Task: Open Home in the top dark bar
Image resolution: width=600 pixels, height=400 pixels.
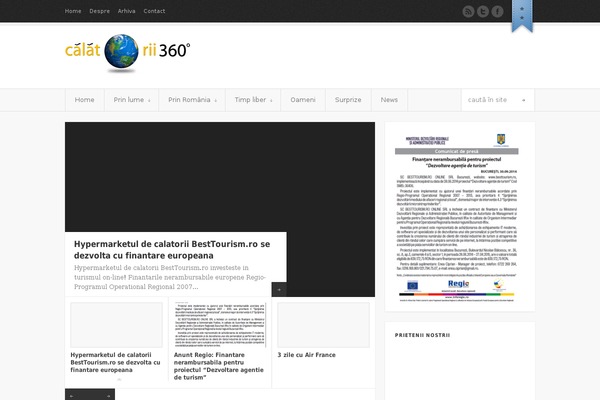Action: point(73,11)
